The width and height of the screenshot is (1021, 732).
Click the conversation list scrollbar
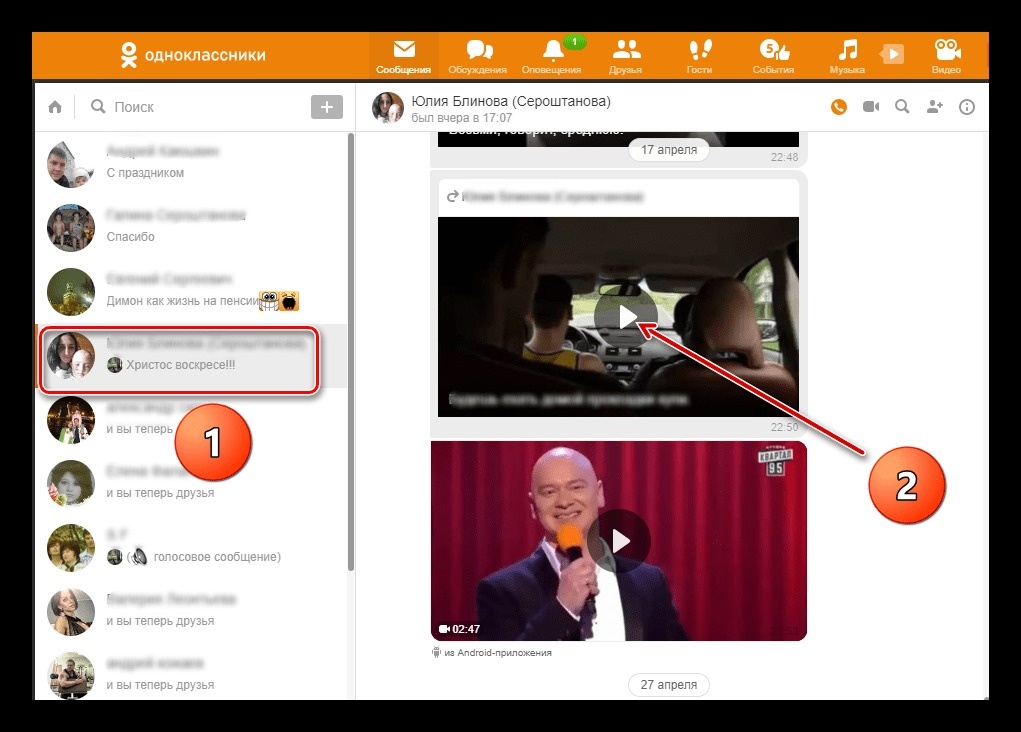[x=351, y=352]
